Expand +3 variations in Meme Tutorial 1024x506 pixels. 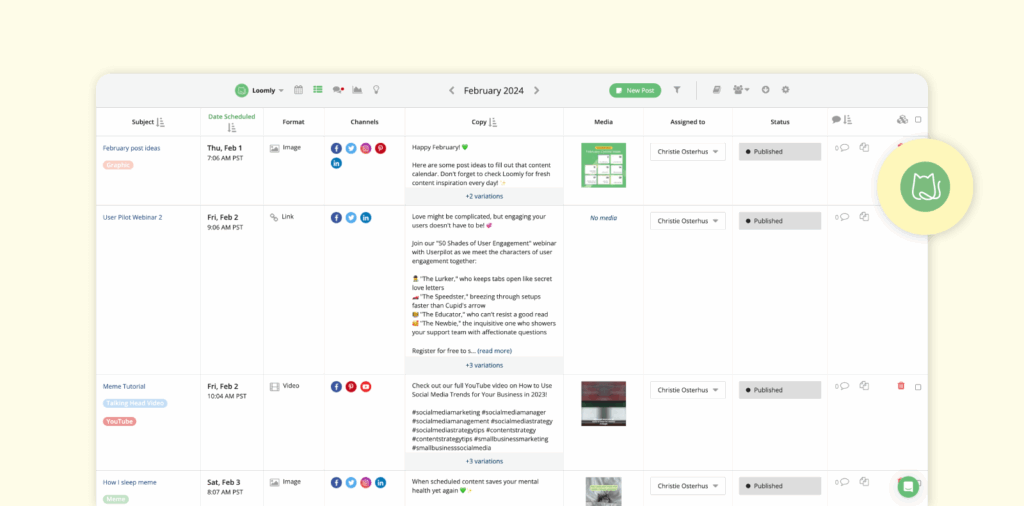(x=484, y=461)
